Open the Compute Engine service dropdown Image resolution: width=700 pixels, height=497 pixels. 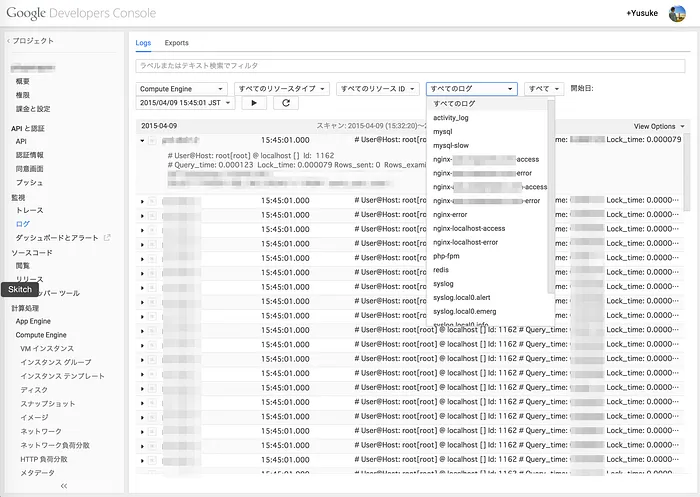pyautogui.click(x=181, y=89)
